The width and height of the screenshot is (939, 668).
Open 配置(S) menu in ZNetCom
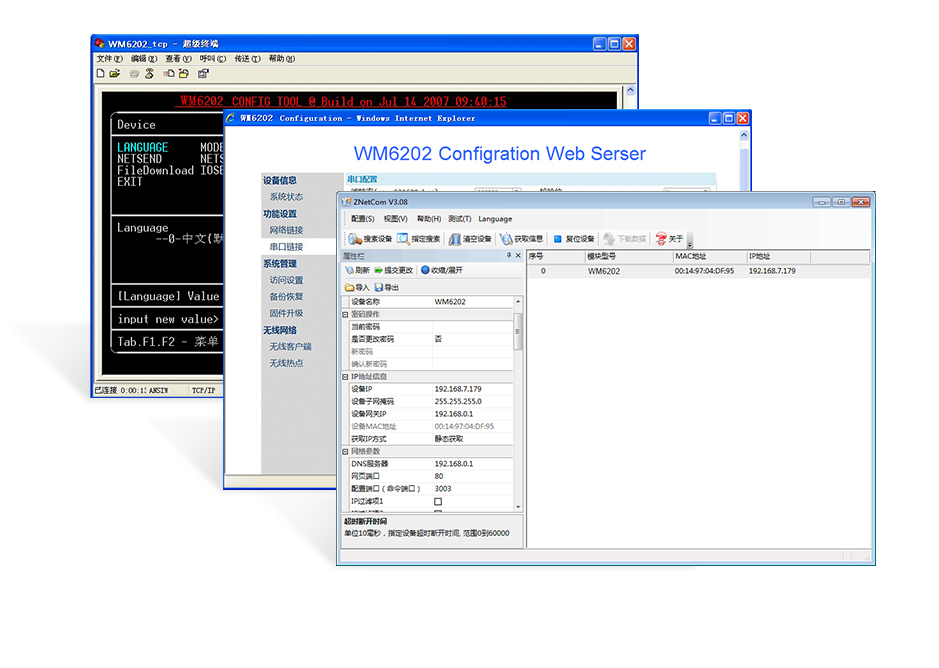(x=362, y=219)
